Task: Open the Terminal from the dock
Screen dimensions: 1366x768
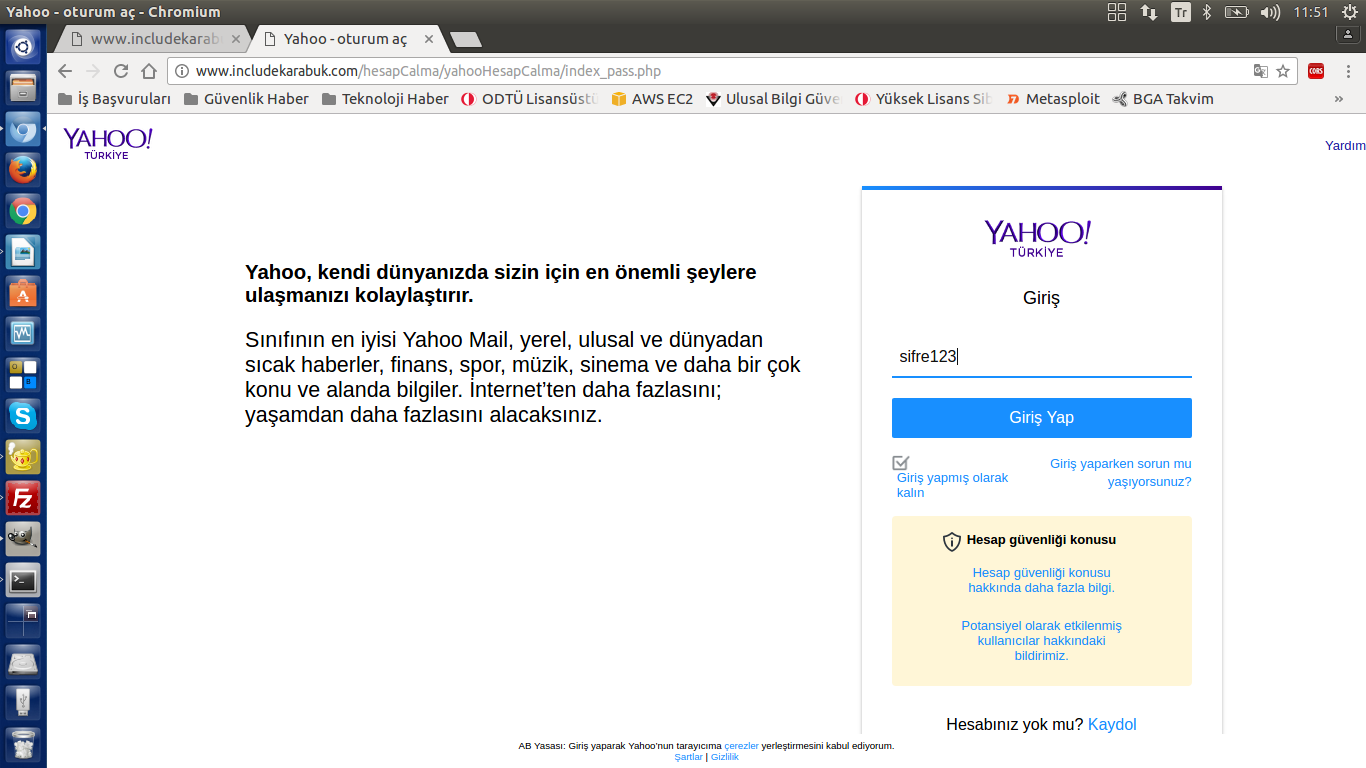Action: click(x=23, y=580)
